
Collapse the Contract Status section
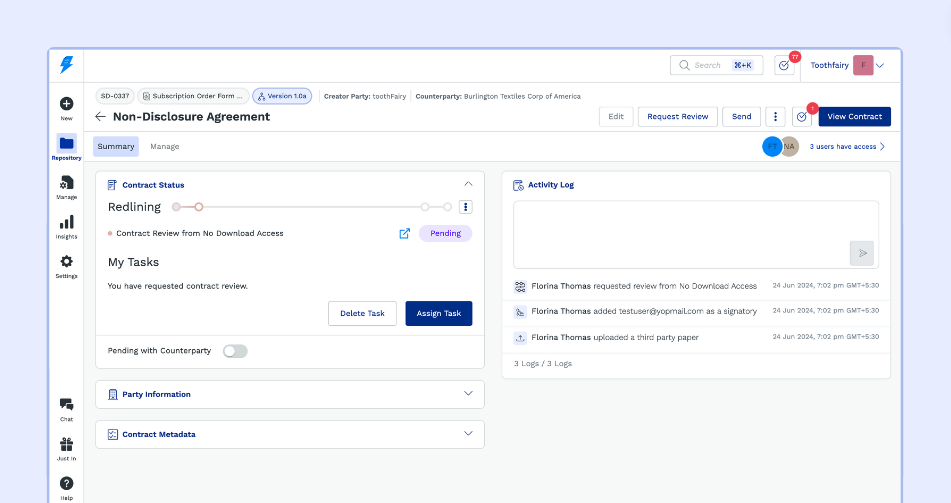point(468,184)
